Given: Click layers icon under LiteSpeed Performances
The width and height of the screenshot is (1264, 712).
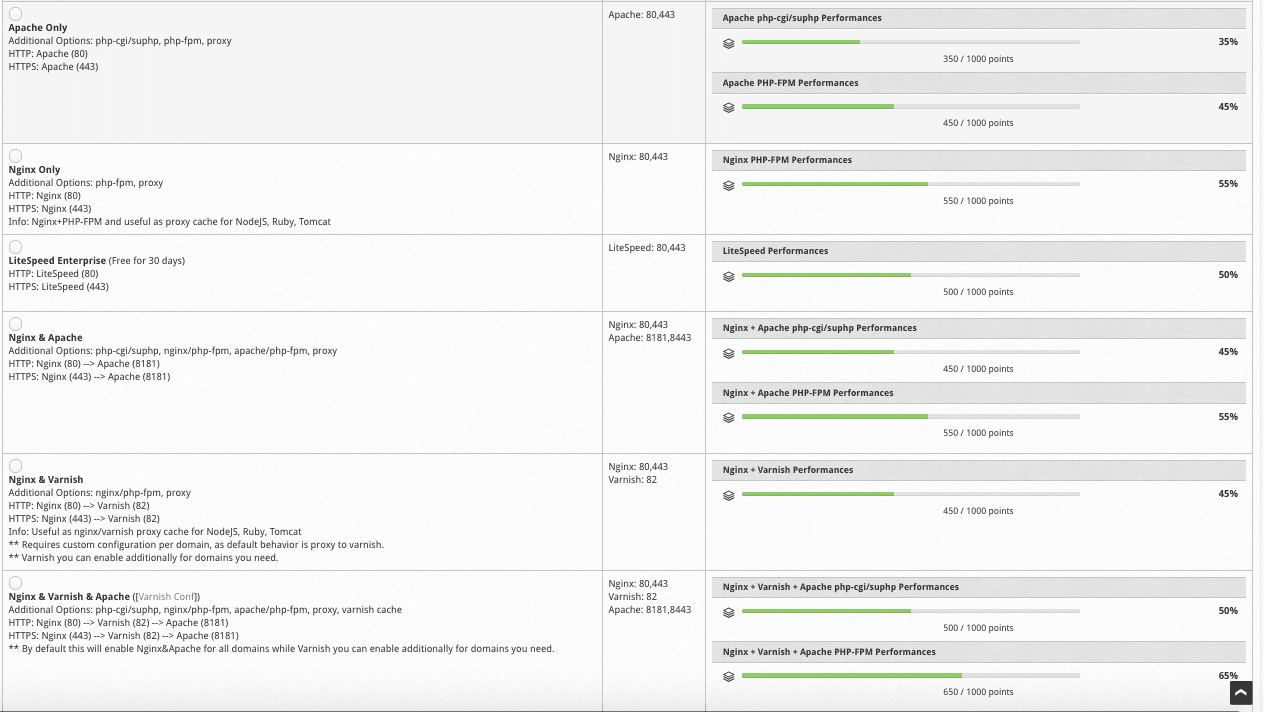Looking at the screenshot, I should (729, 276).
